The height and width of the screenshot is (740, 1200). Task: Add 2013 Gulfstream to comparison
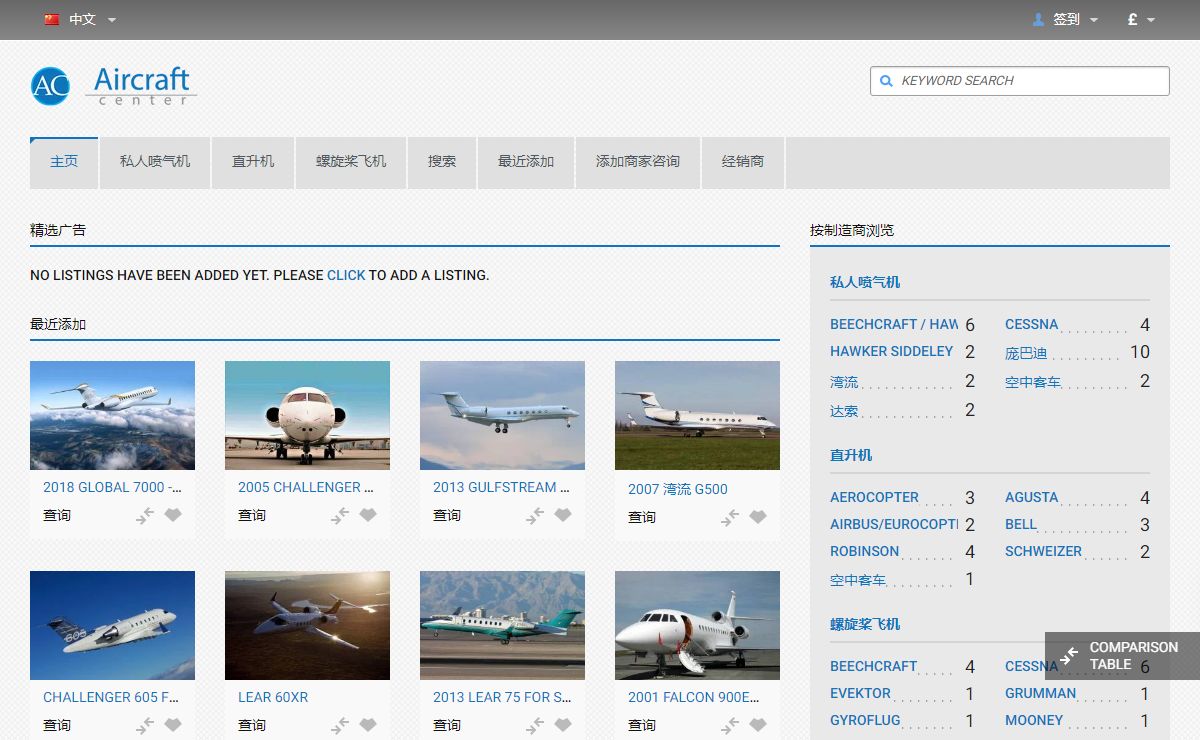[x=536, y=515]
